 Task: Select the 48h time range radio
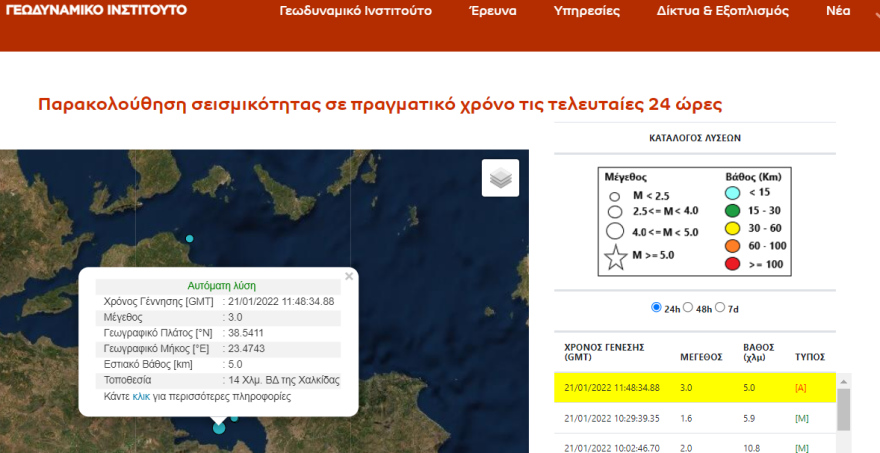(x=688, y=308)
